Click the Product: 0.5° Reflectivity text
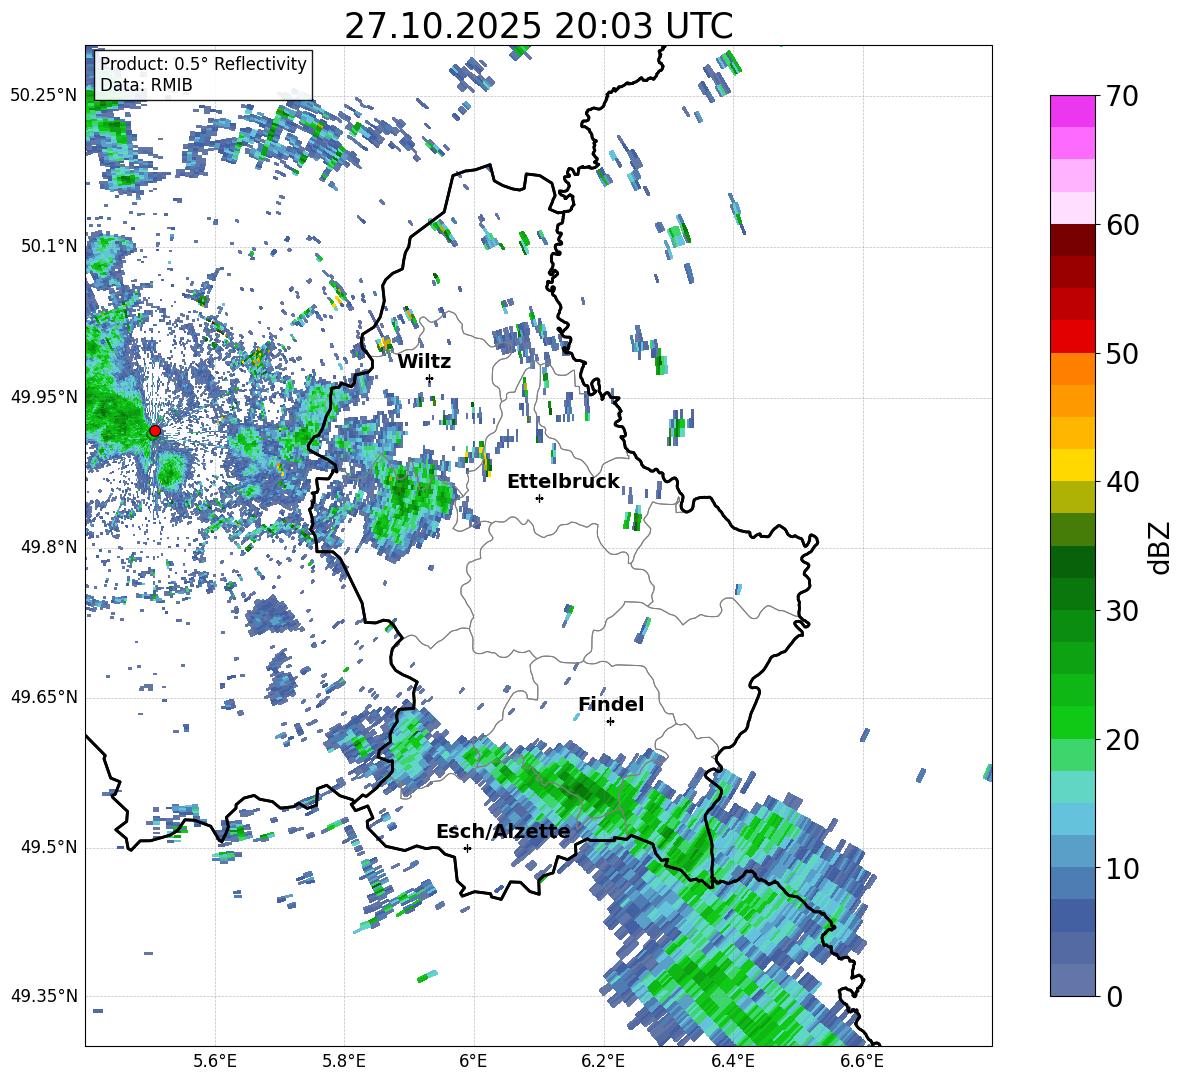The width and height of the screenshot is (1184, 1081). point(203,64)
